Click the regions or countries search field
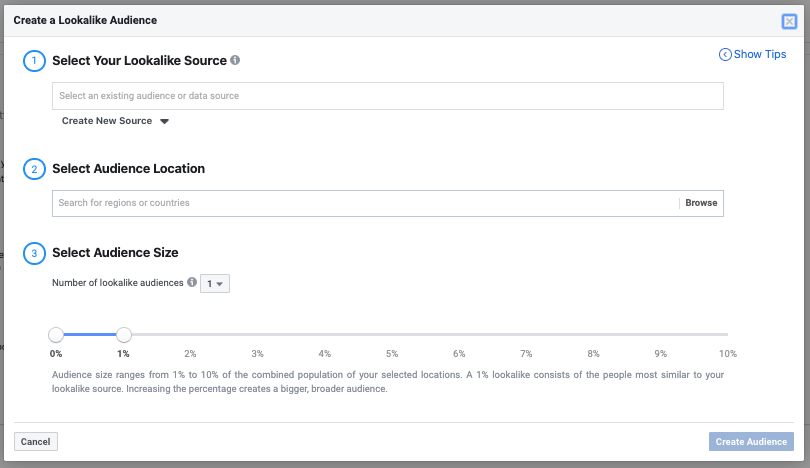The image size is (810, 468). 366,203
